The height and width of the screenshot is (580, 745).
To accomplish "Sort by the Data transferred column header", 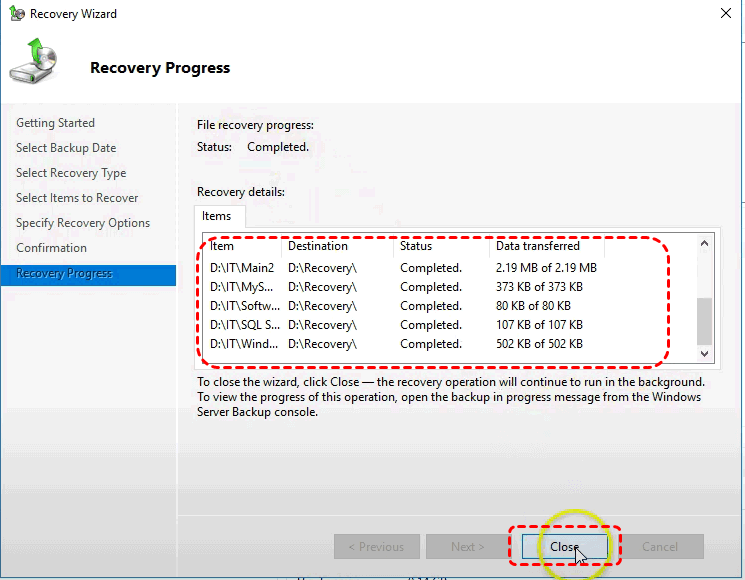I will 538,246.
